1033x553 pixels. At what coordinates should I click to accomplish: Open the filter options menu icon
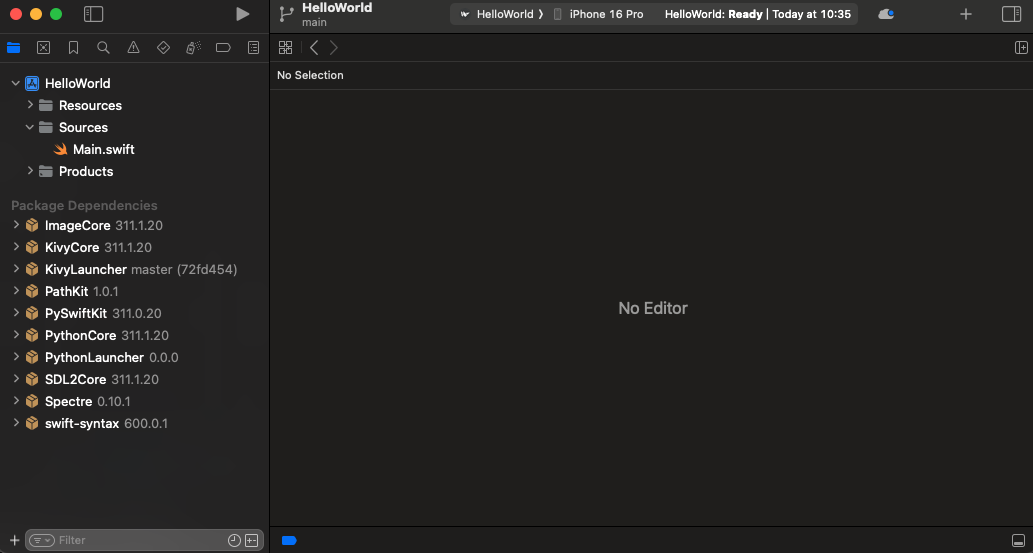[42, 540]
